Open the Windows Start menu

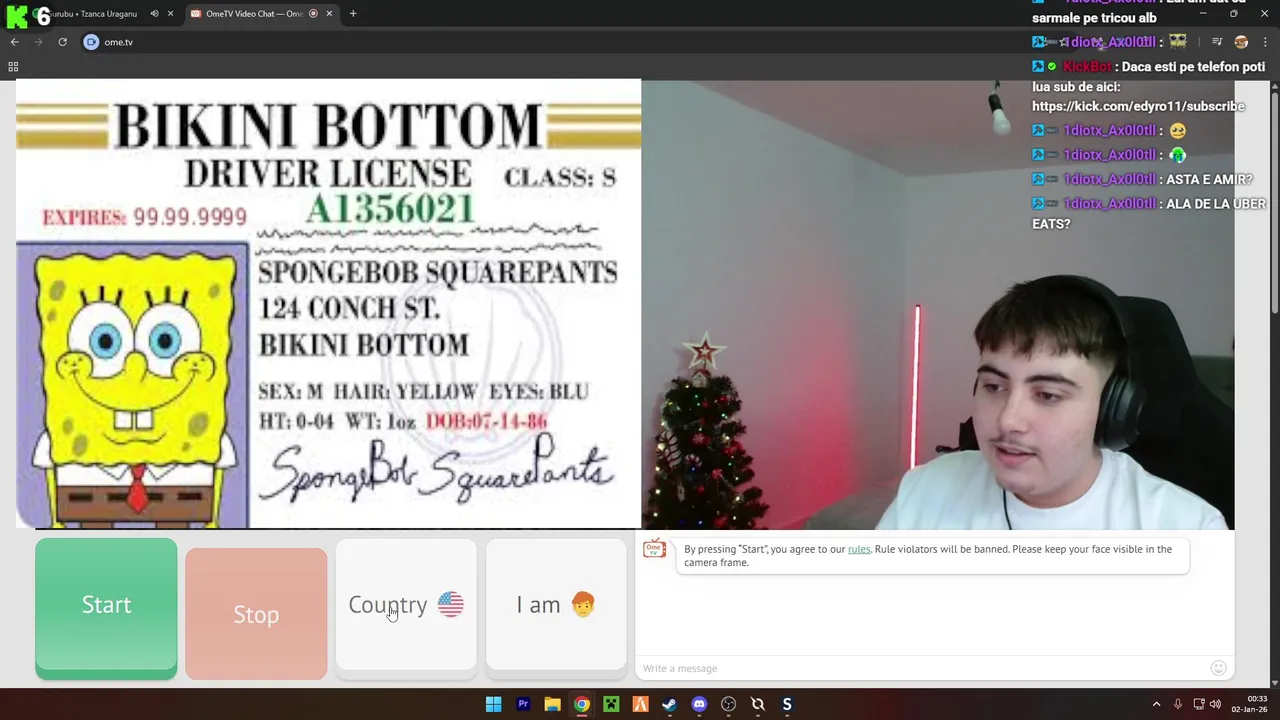493,704
